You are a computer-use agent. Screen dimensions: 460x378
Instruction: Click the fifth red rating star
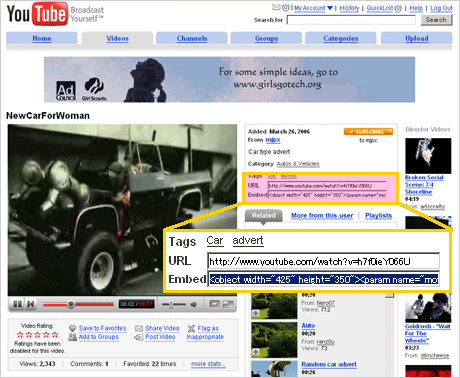55,335
